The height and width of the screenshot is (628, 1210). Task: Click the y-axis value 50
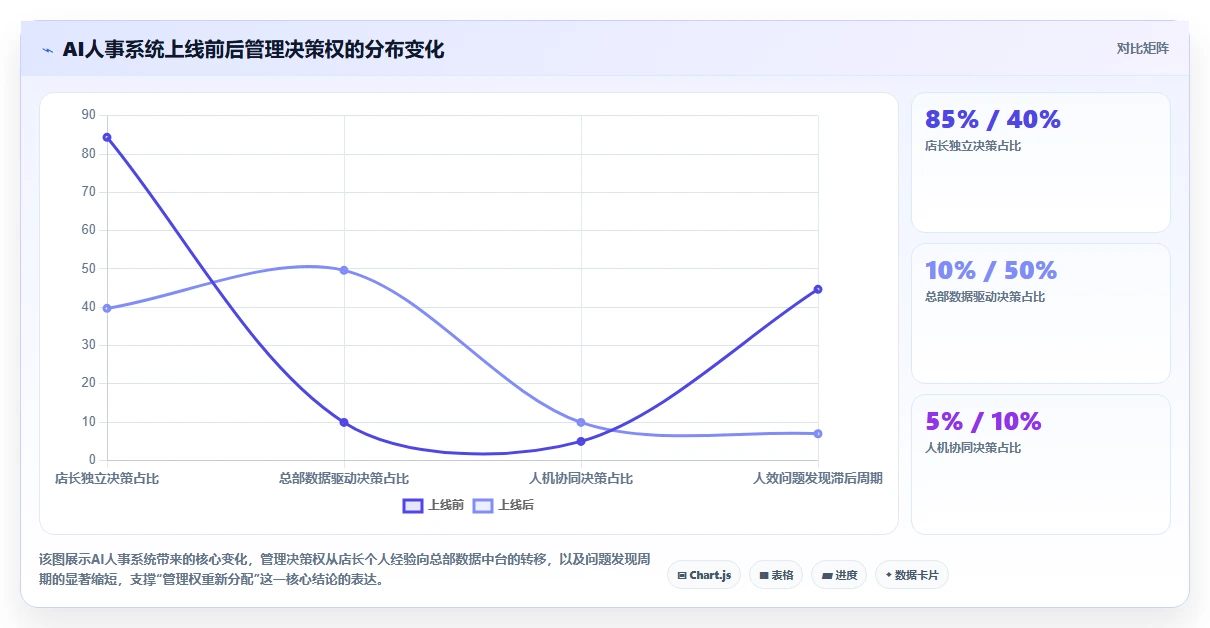click(x=88, y=268)
